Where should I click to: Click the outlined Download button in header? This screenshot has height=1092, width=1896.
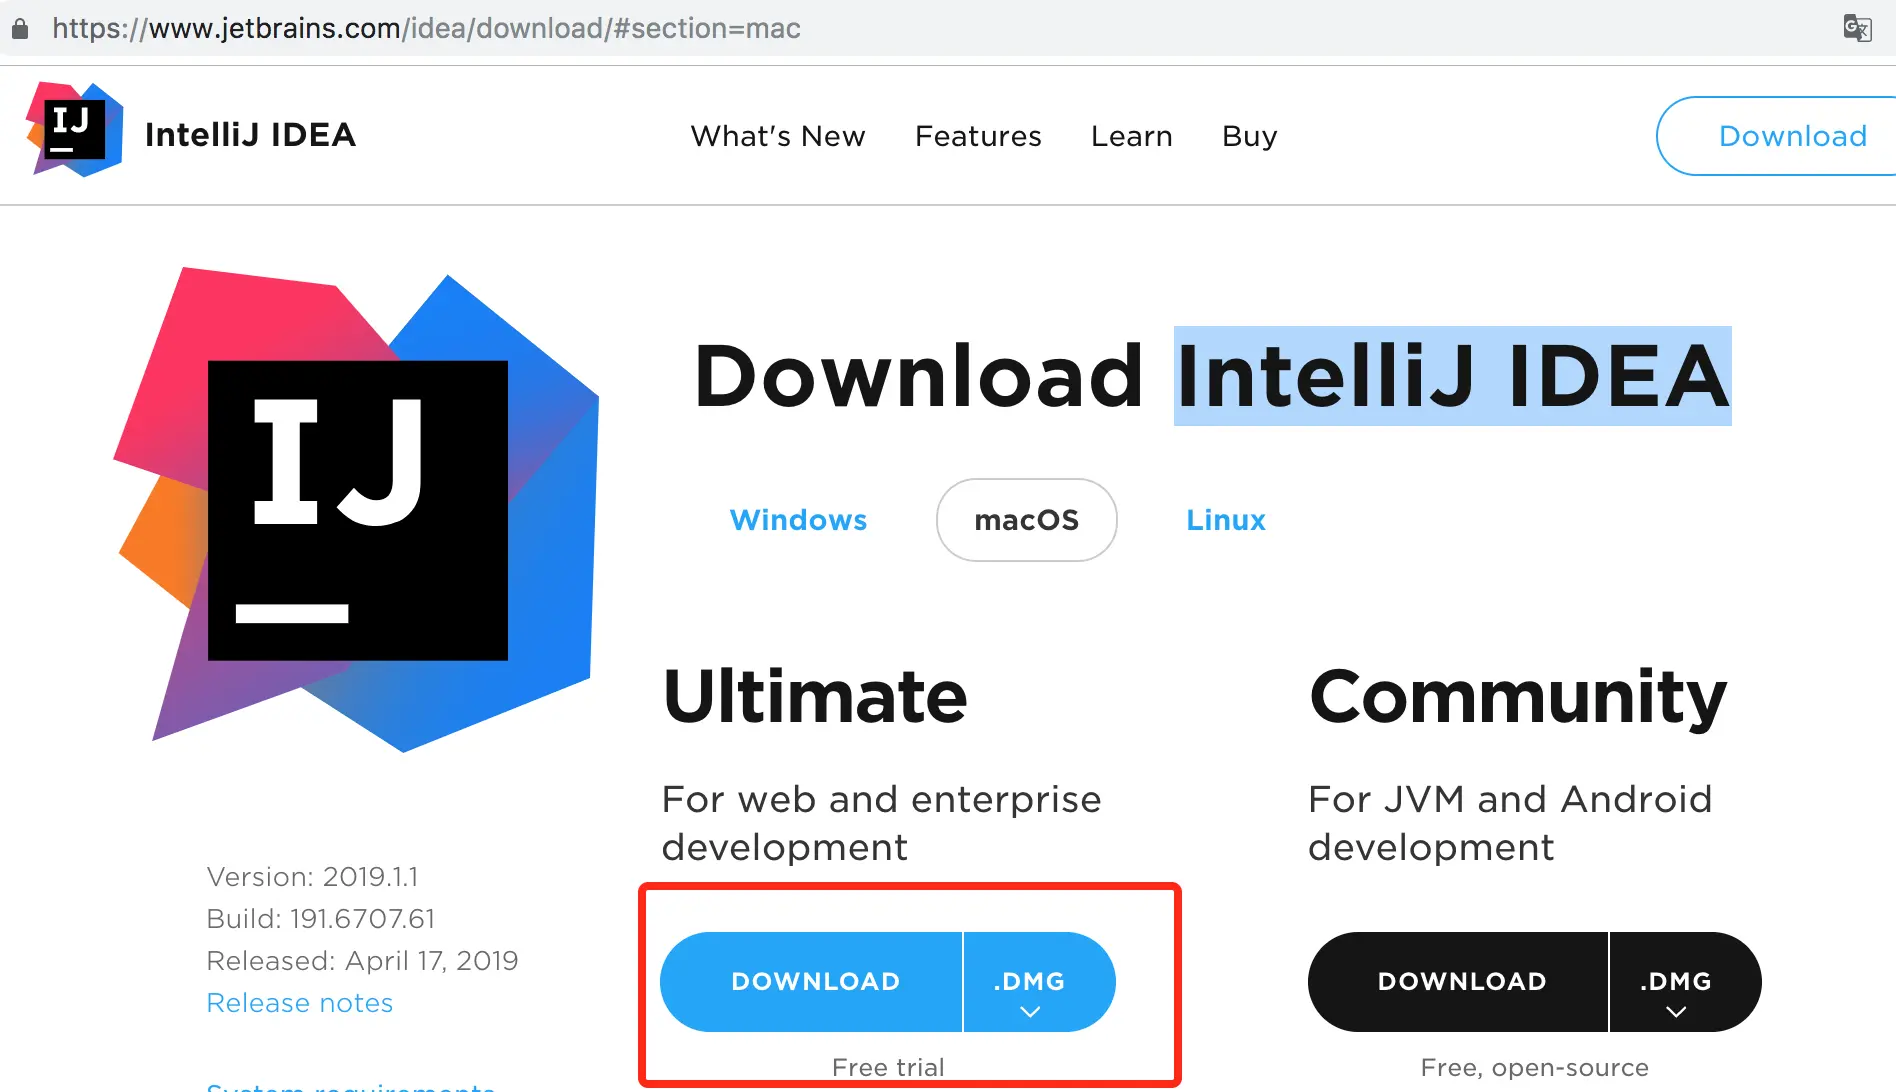click(1777, 136)
